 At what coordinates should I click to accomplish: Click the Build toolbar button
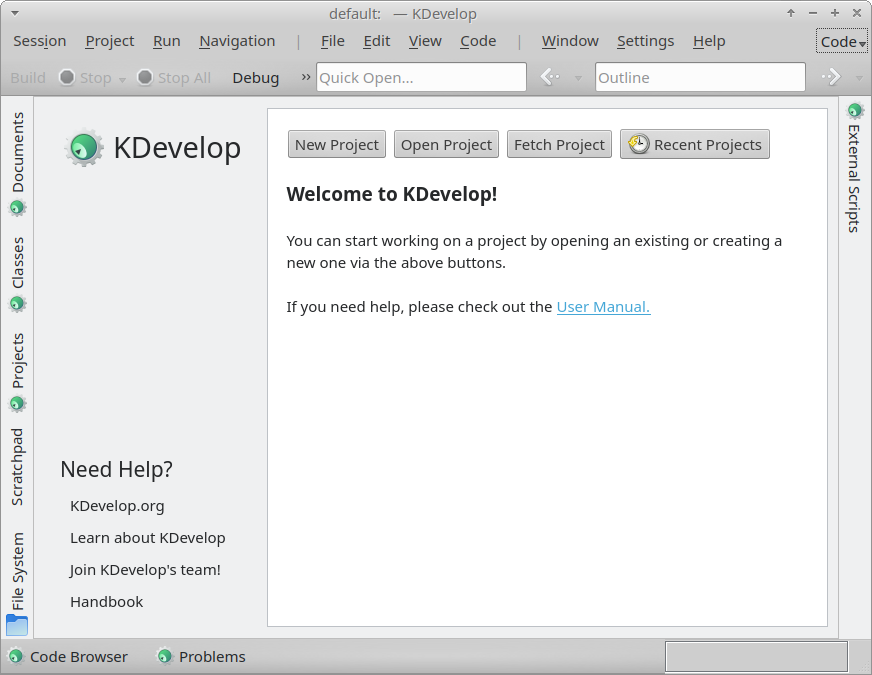click(x=28, y=77)
